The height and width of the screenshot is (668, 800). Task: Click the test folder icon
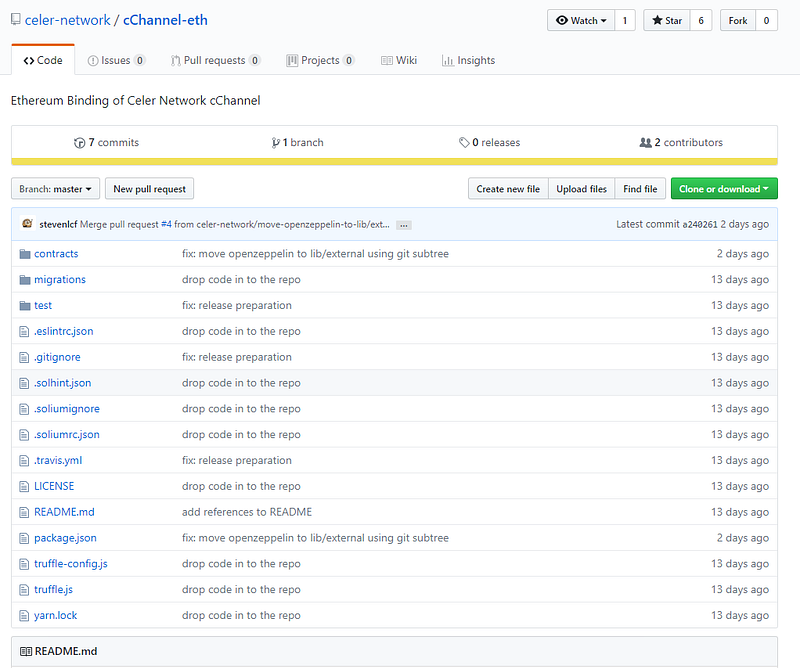click(24, 306)
